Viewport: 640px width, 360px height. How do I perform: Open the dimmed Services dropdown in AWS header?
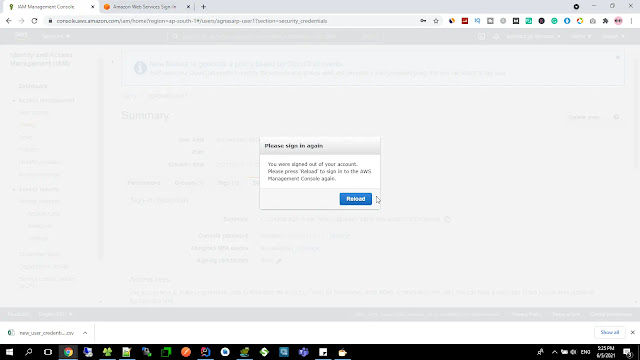(56, 36)
